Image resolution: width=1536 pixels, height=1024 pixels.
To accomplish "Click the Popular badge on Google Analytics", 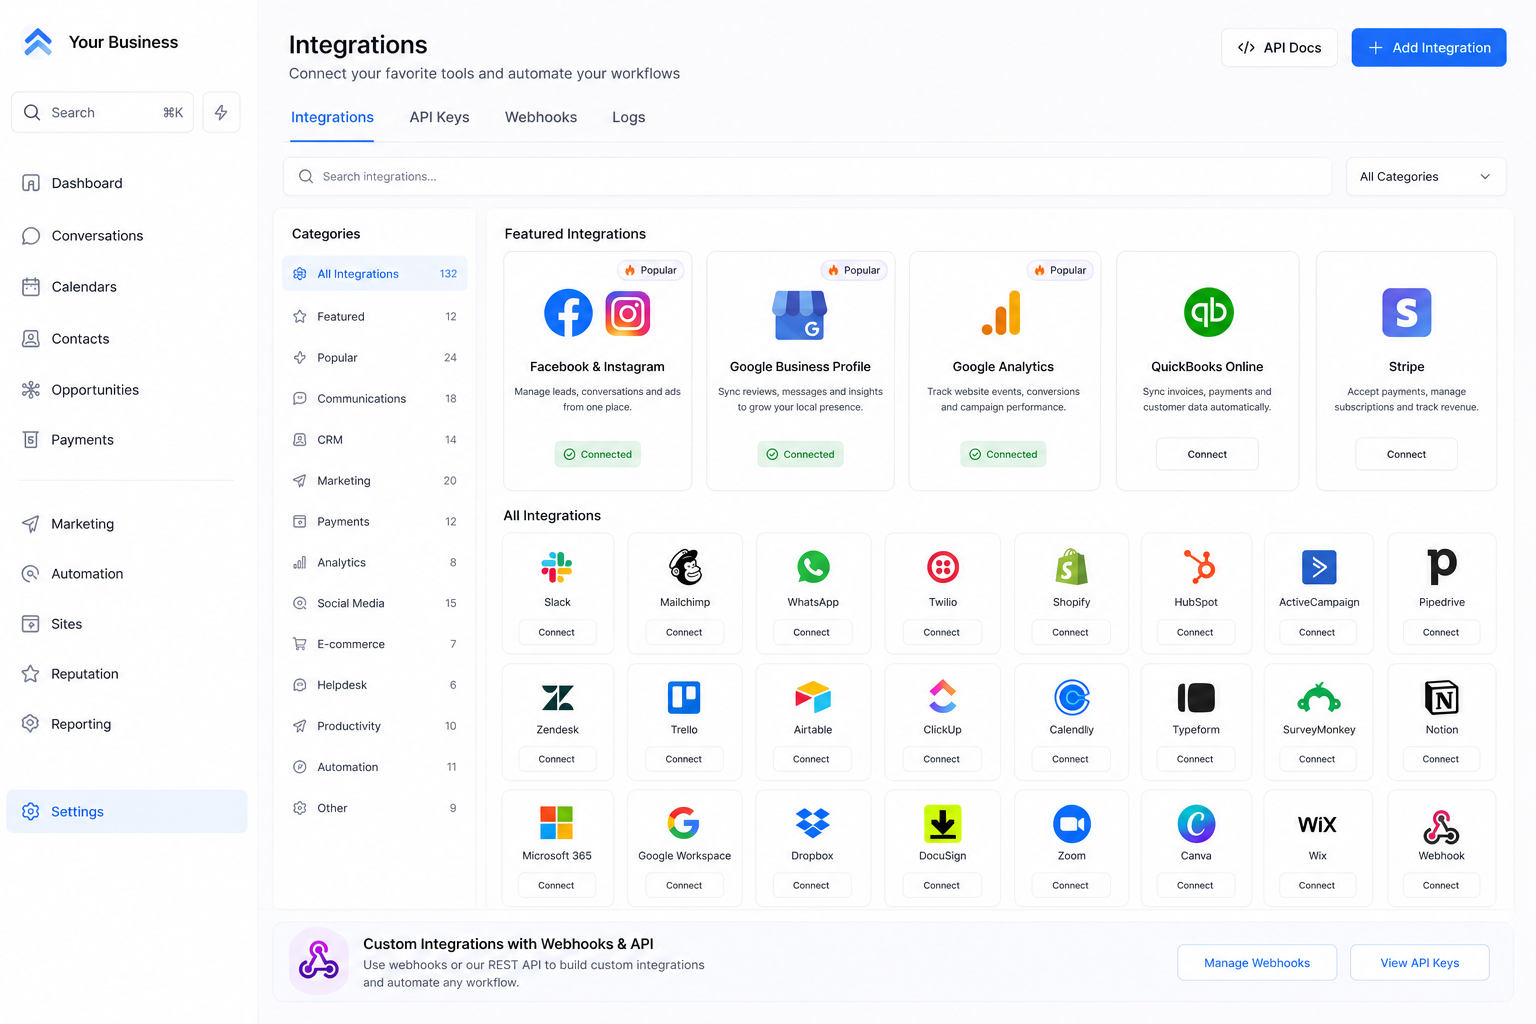I will coord(1060,270).
